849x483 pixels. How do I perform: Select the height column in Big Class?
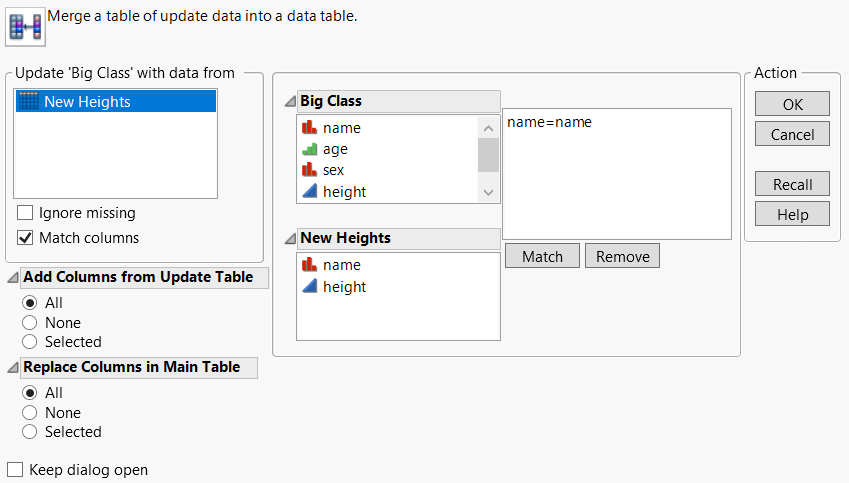344,191
